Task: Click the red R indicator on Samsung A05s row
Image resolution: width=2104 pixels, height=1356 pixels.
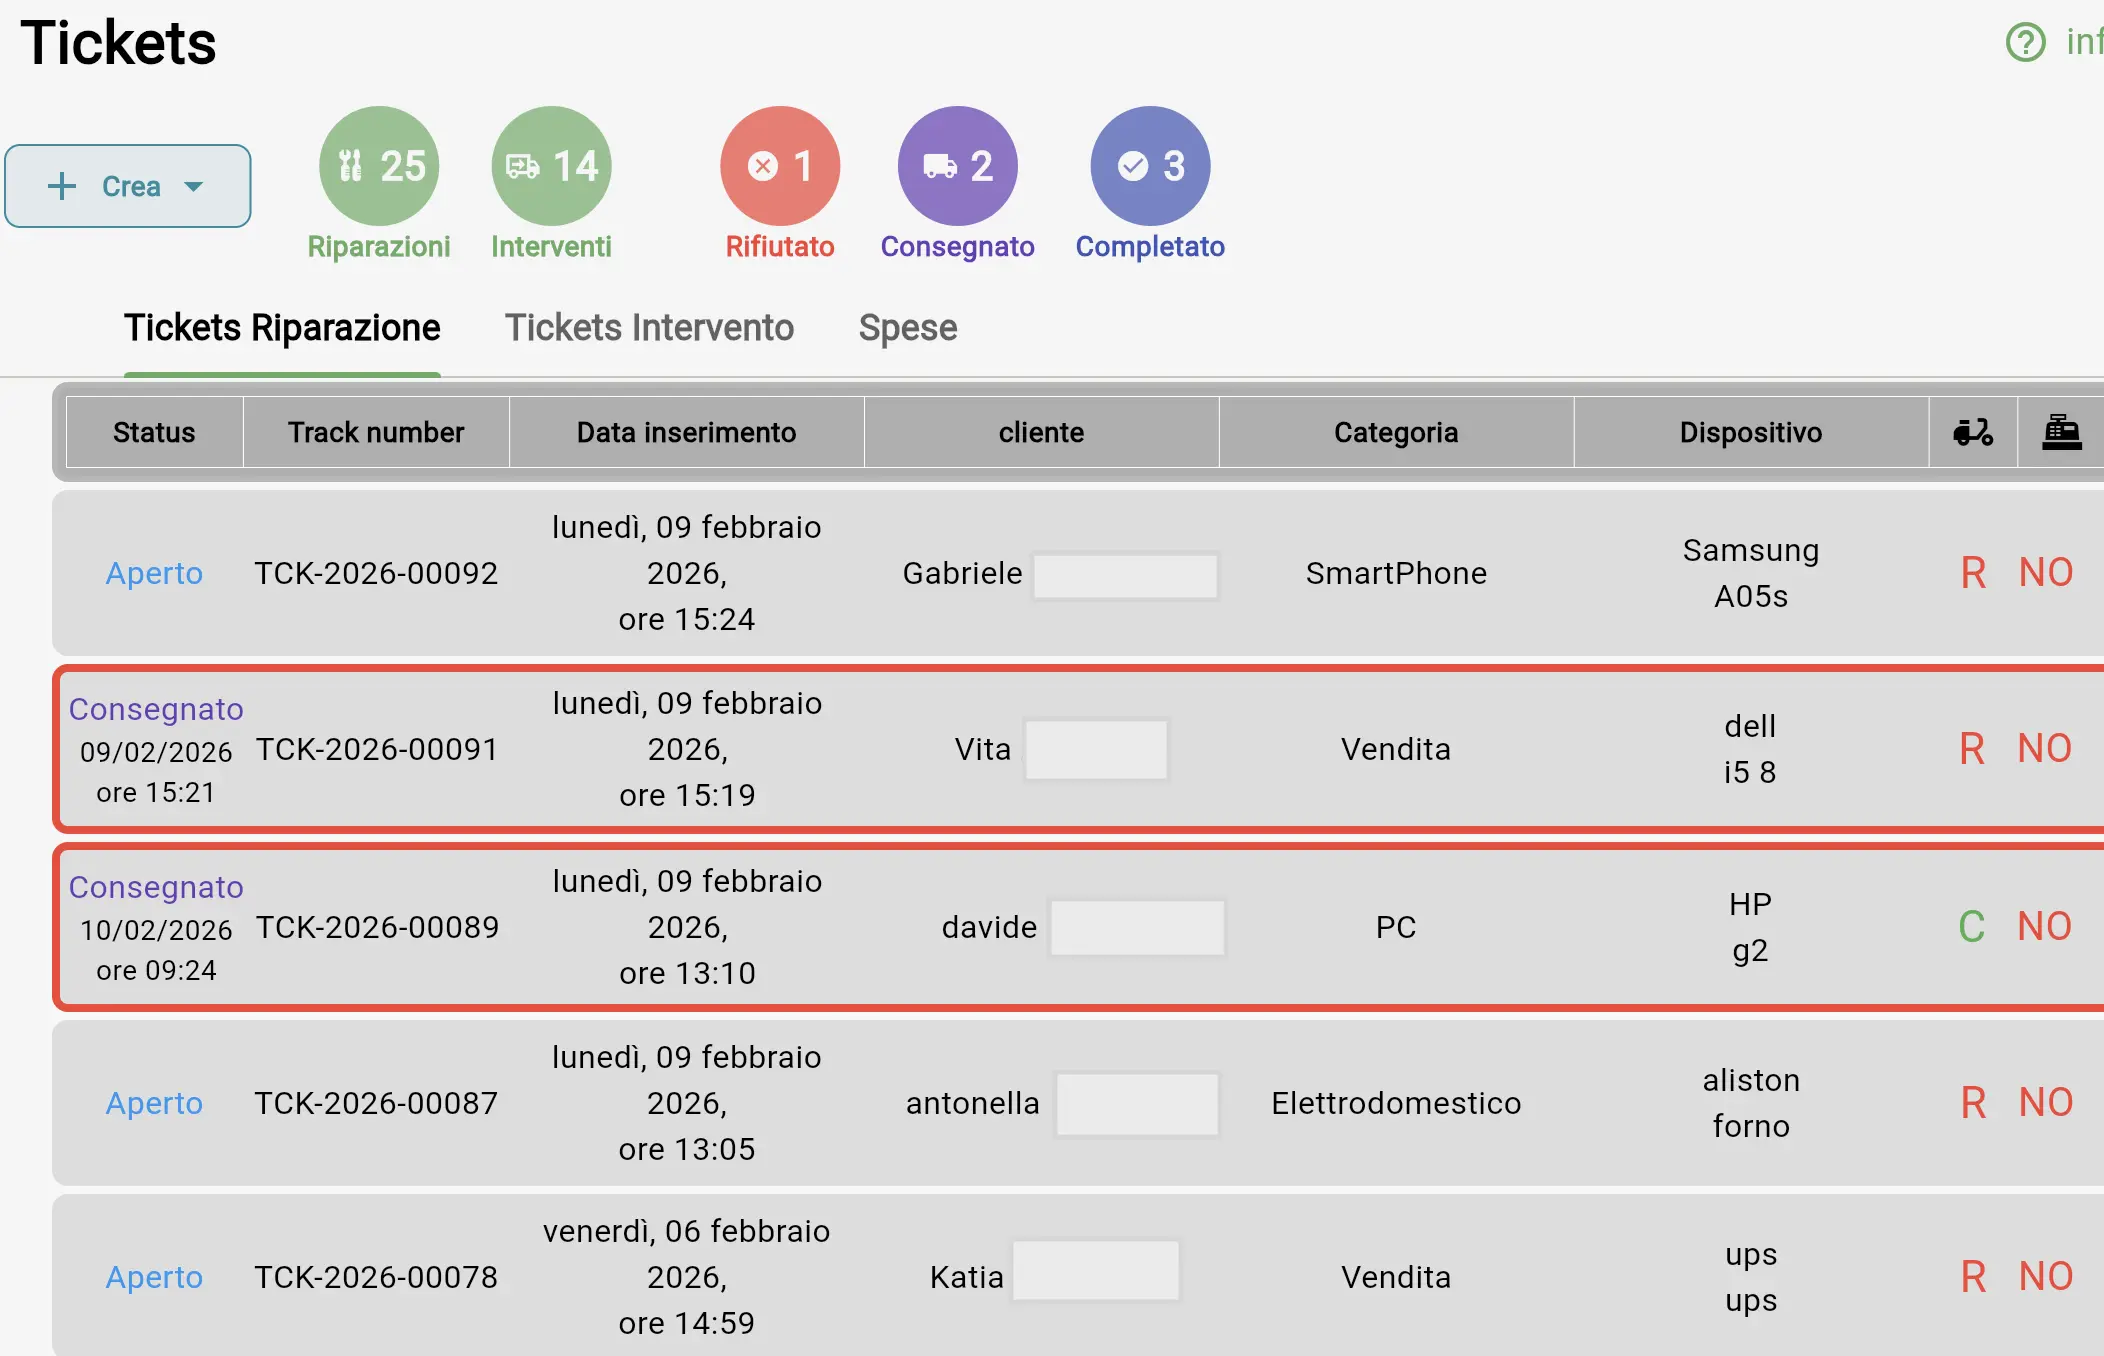Action: tap(1971, 572)
